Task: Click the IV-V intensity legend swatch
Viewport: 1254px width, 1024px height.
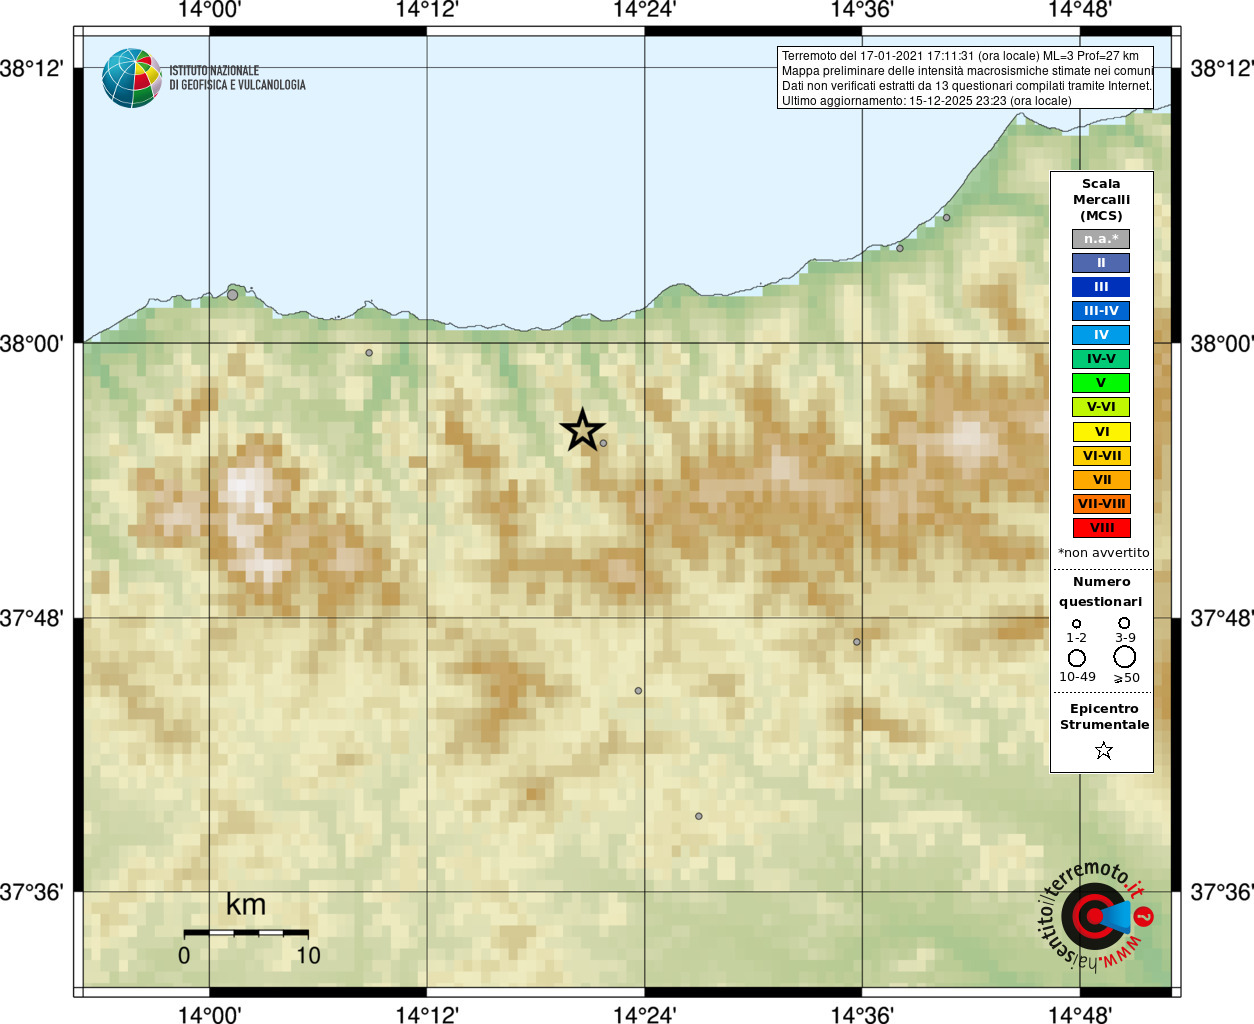Action: coord(1101,359)
